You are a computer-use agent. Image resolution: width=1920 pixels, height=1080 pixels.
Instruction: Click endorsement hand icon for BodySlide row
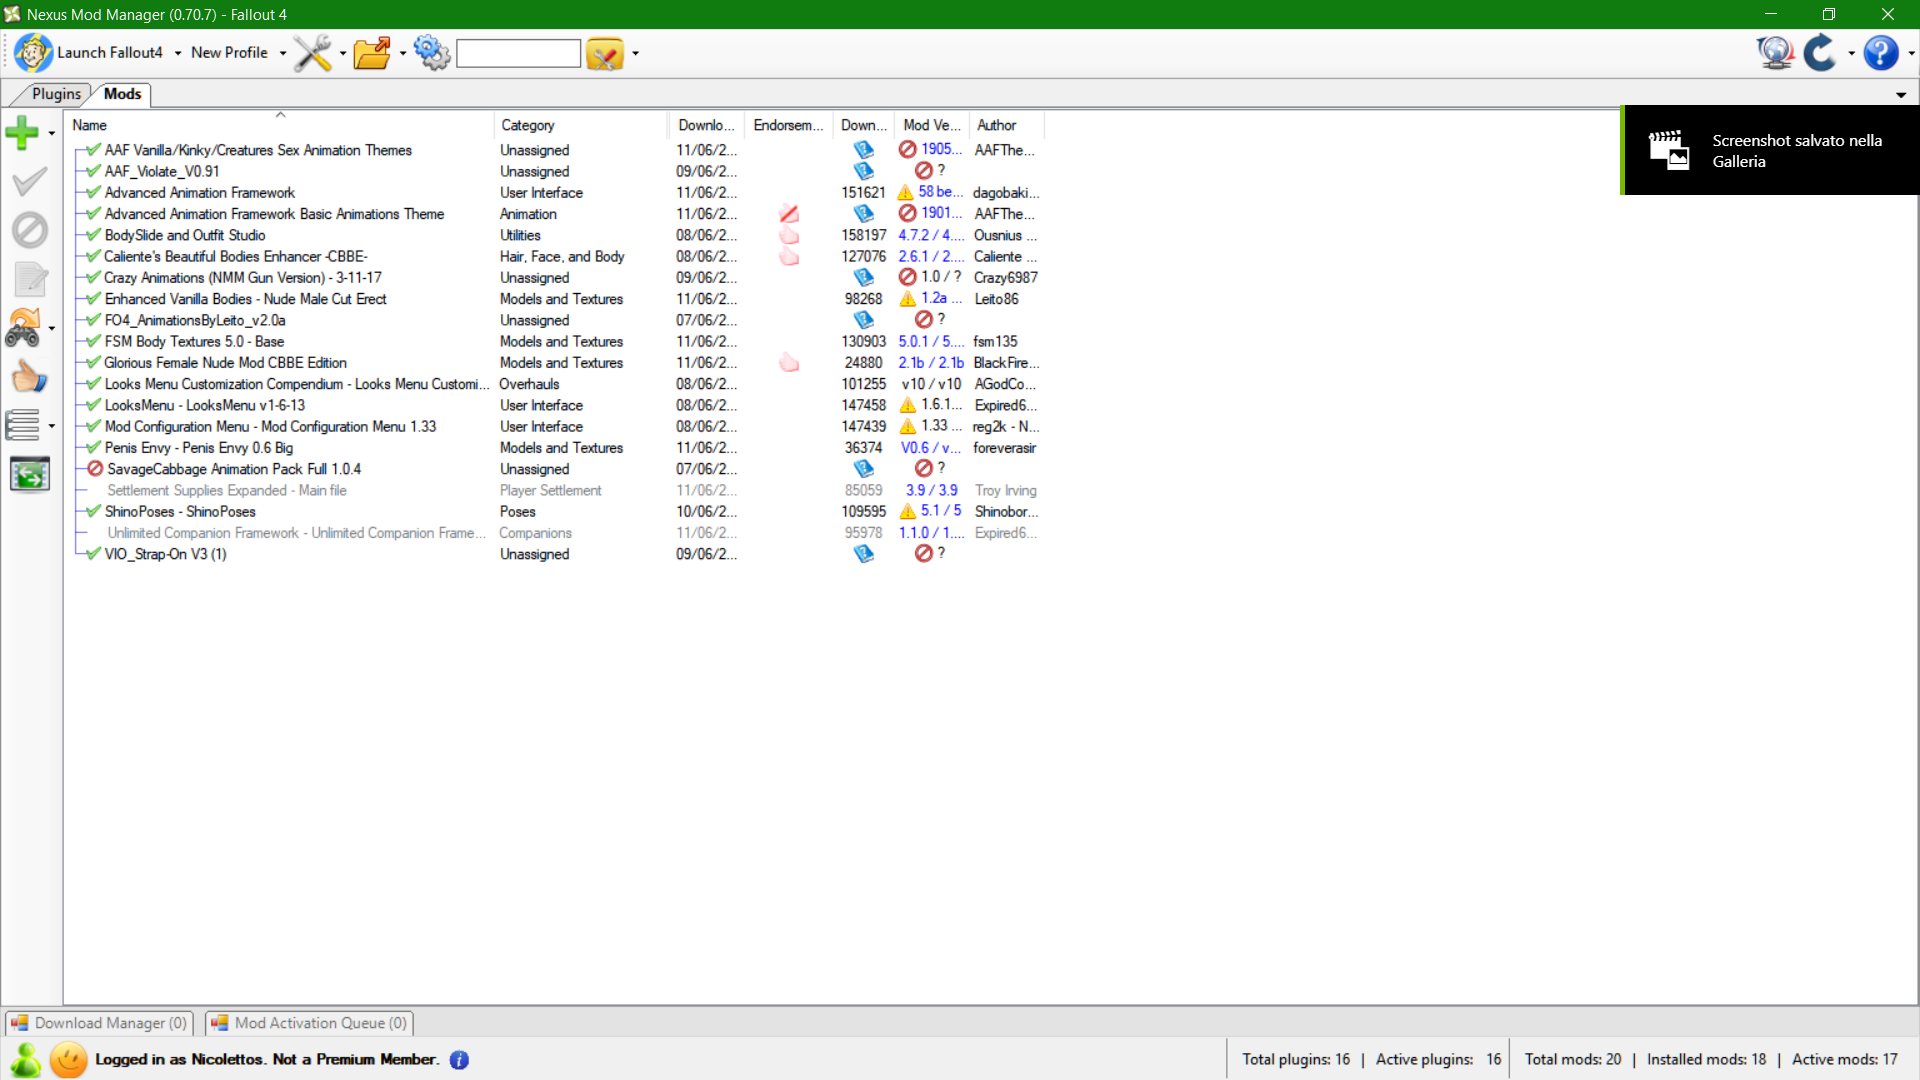[x=789, y=235]
